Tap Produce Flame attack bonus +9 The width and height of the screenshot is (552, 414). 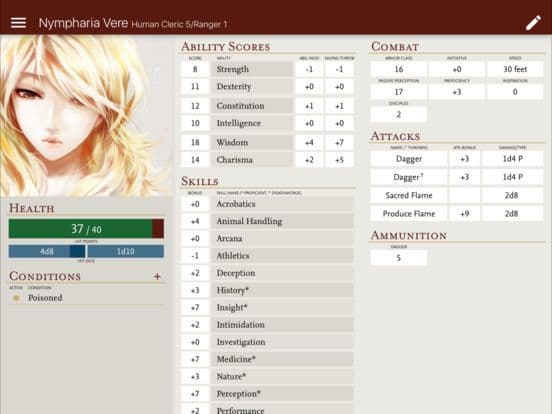pyautogui.click(x=465, y=214)
